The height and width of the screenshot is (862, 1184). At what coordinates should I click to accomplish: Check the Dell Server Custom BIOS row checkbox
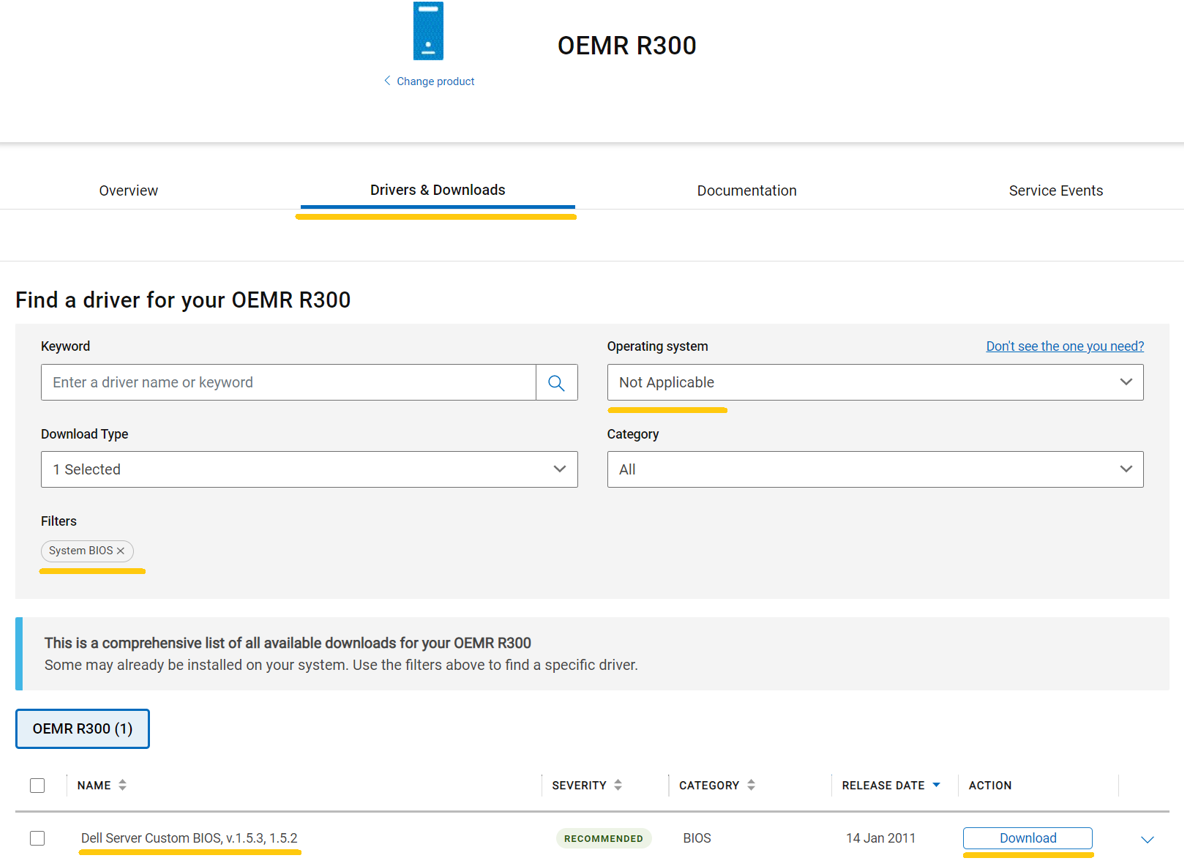tap(37, 838)
